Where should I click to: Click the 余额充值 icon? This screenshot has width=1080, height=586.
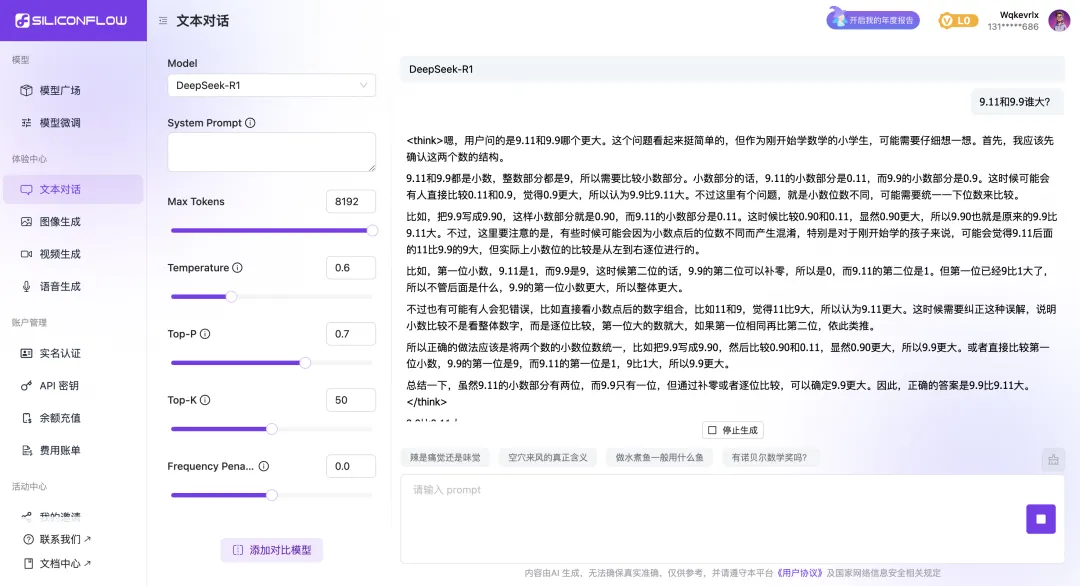[x=26, y=418]
